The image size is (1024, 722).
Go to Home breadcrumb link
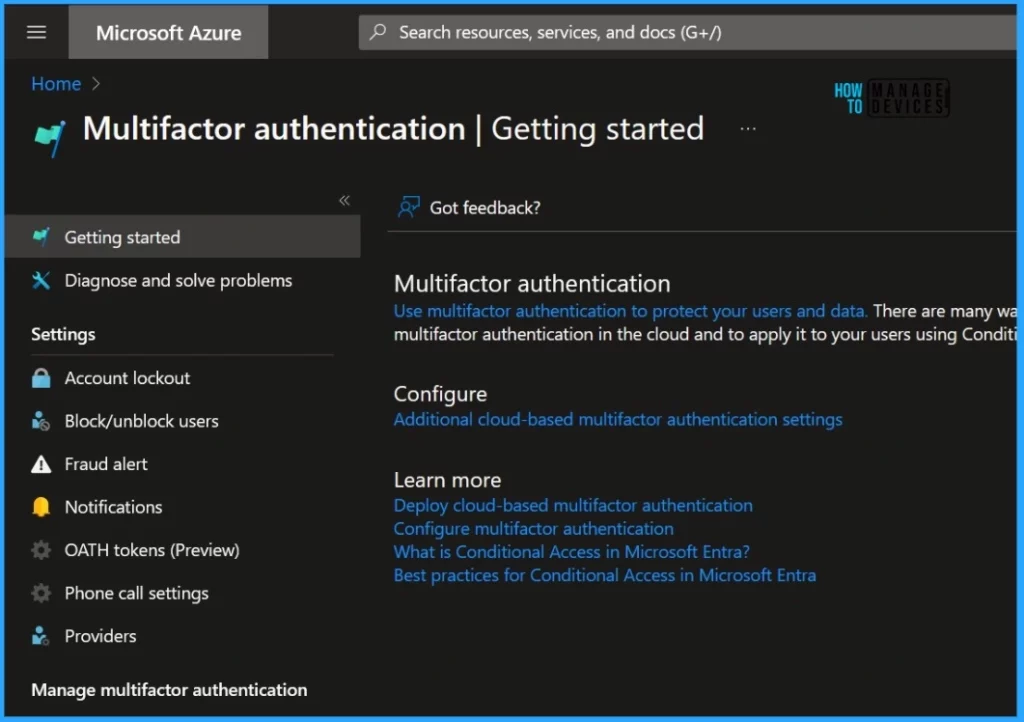click(56, 84)
